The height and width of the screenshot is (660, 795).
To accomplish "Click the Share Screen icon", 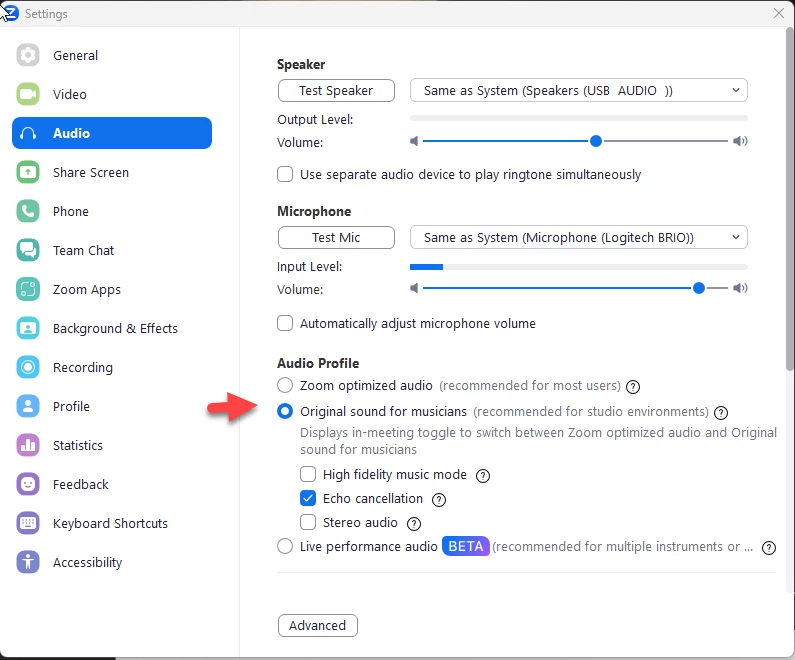I will [28, 172].
